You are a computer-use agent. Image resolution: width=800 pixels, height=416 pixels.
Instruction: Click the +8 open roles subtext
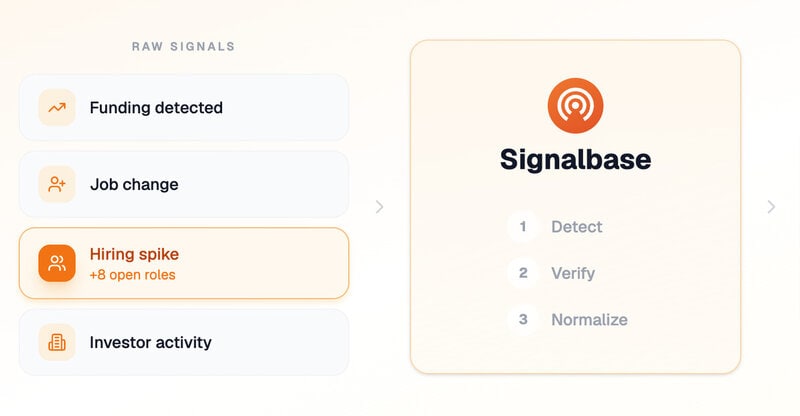[x=133, y=275]
